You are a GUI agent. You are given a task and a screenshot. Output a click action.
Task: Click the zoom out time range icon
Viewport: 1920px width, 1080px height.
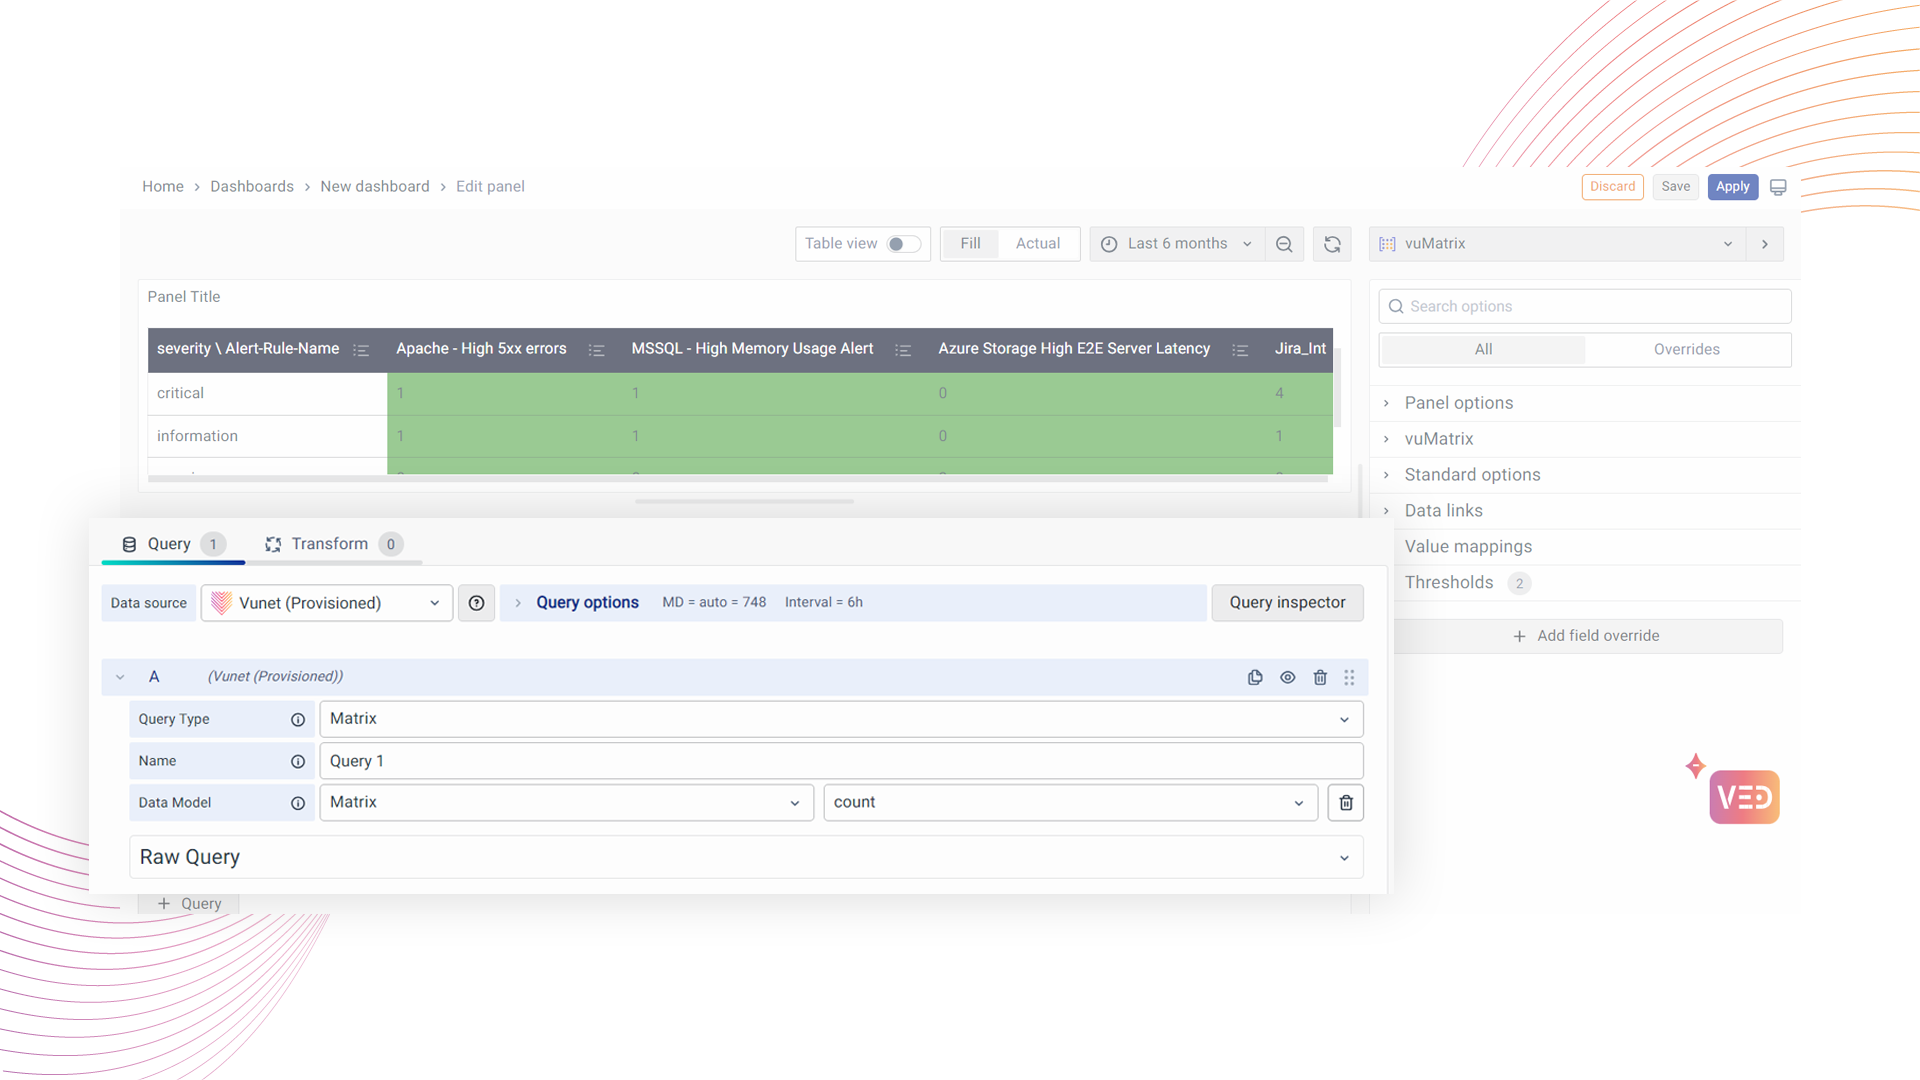pos(1284,244)
